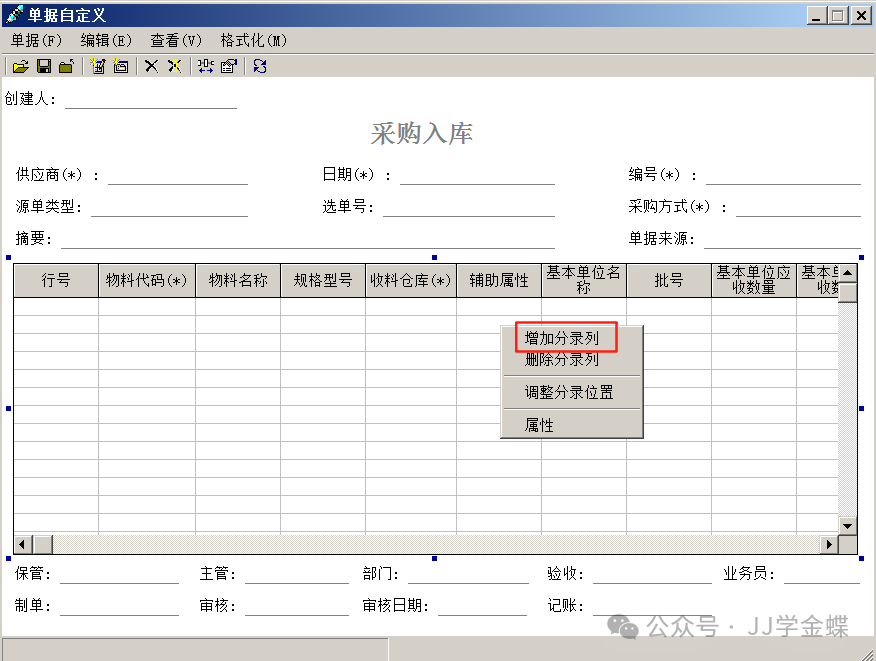Click the 采购入库 form title
Image resolution: width=876 pixels, height=661 pixels.
[421, 133]
